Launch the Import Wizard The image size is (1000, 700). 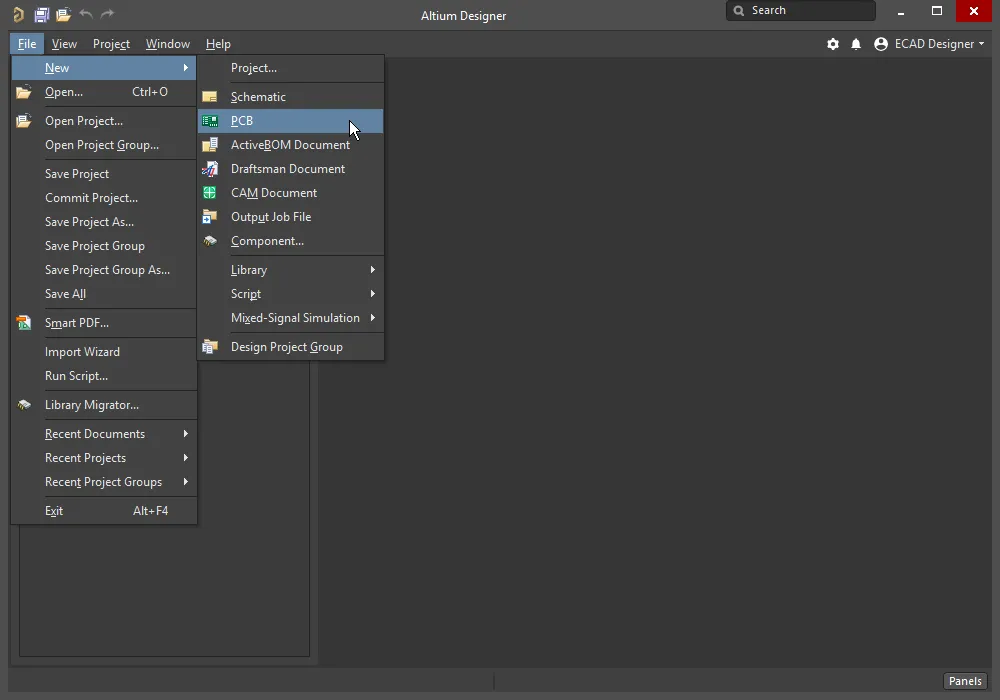pos(104,352)
